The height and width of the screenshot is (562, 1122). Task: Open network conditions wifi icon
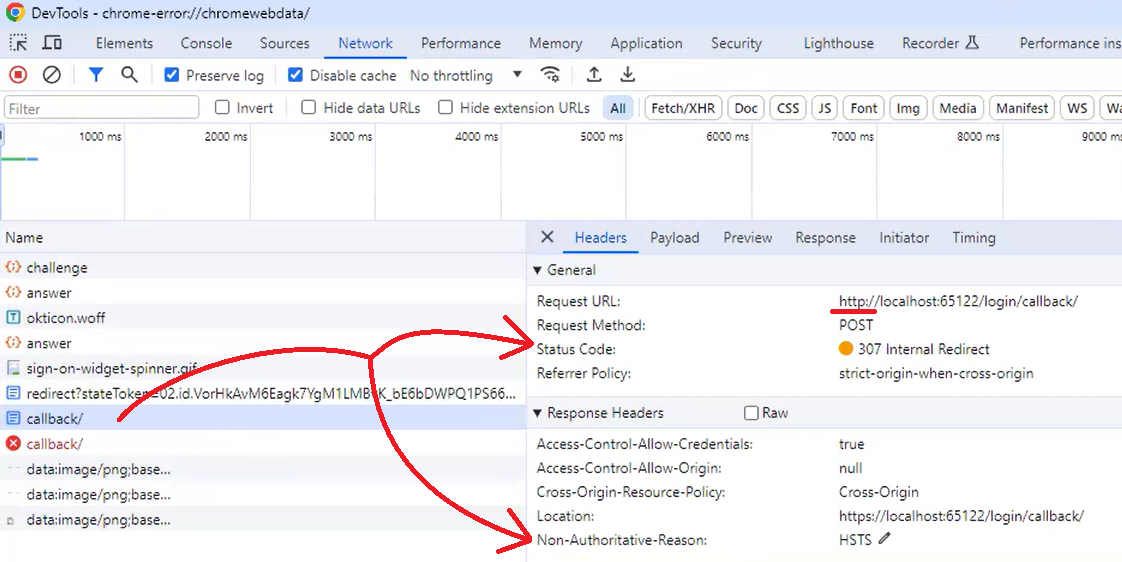[x=550, y=75]
